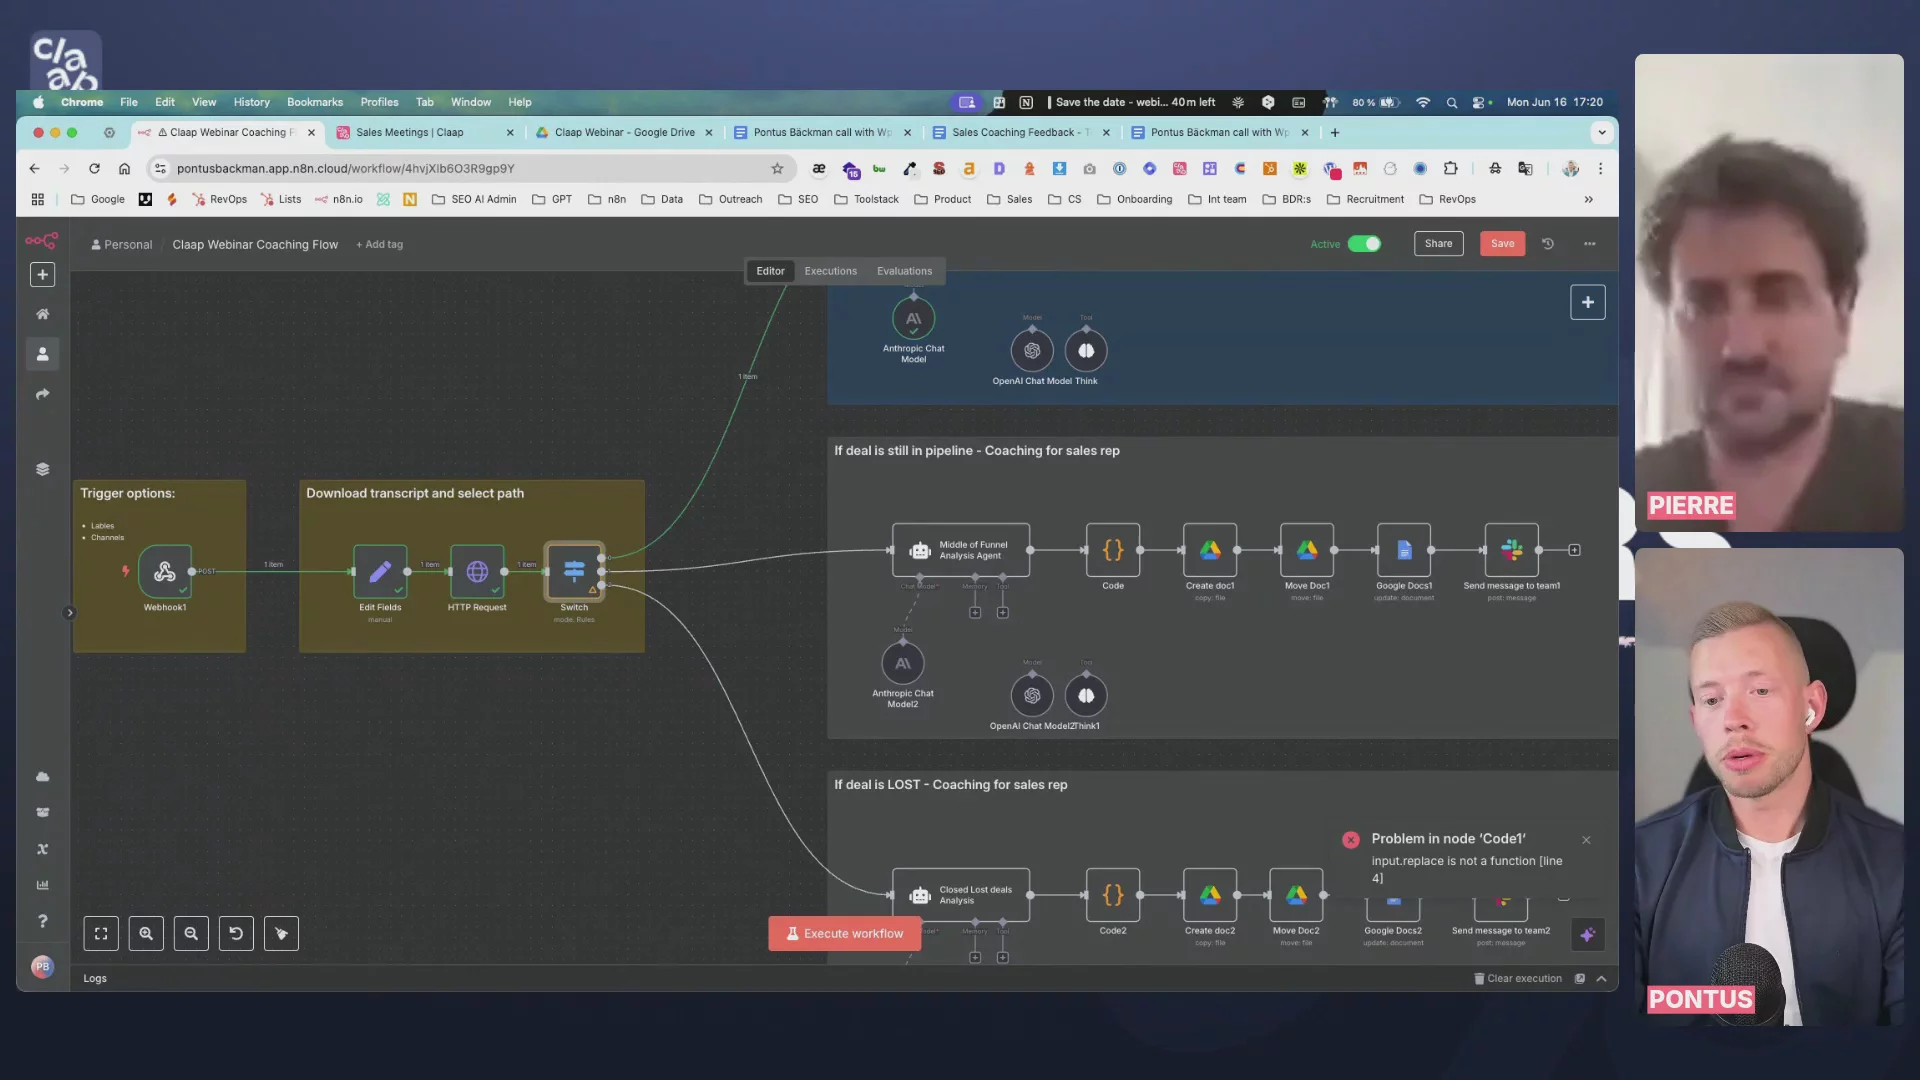Switch to the Evaluations tab

(x=904, y=271)
